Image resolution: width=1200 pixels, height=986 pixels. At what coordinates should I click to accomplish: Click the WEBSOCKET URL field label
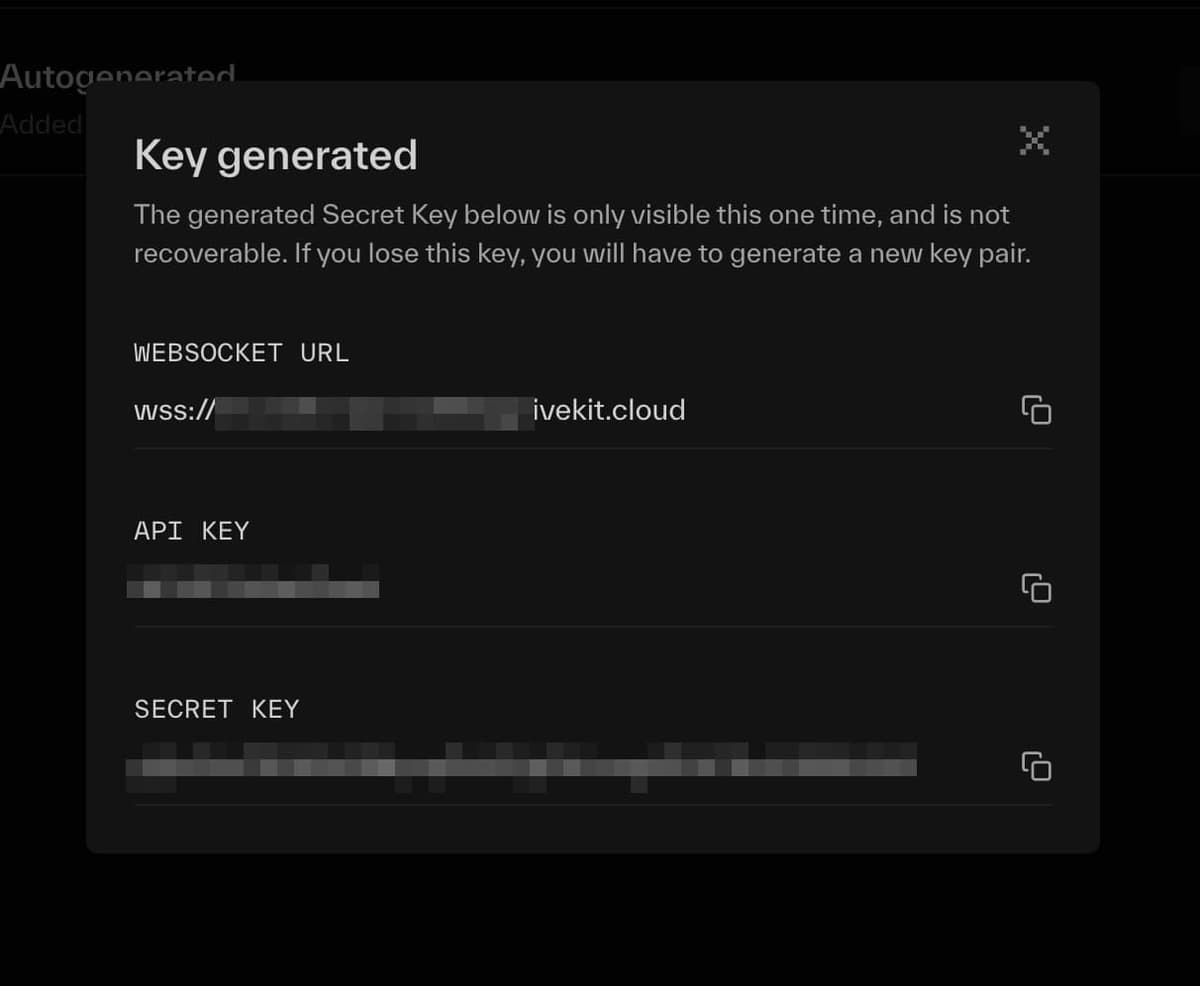pos(241,353)
